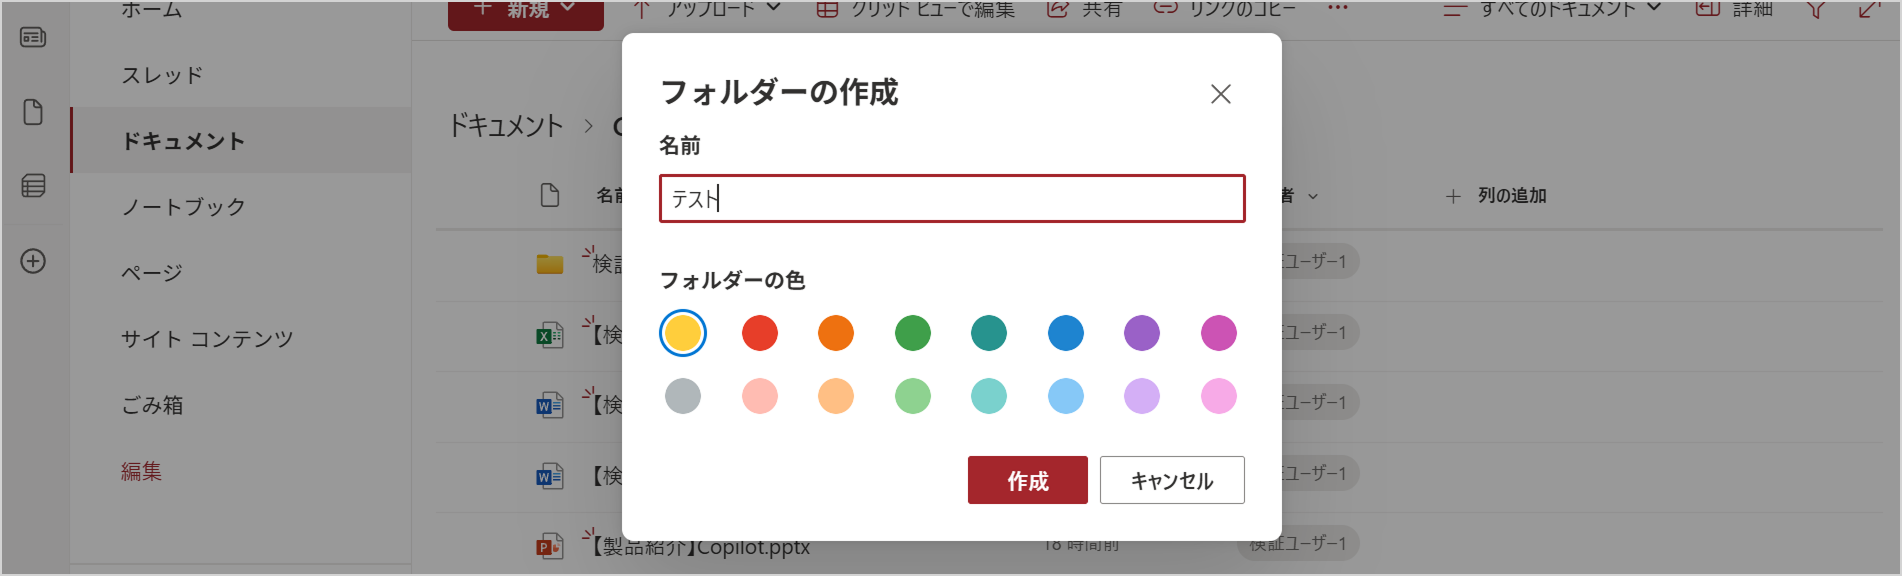Image resolution: width=1902 pixels, height=576 pixels.
Task: Click the news icon in left rail
Action: click(33, 38)
